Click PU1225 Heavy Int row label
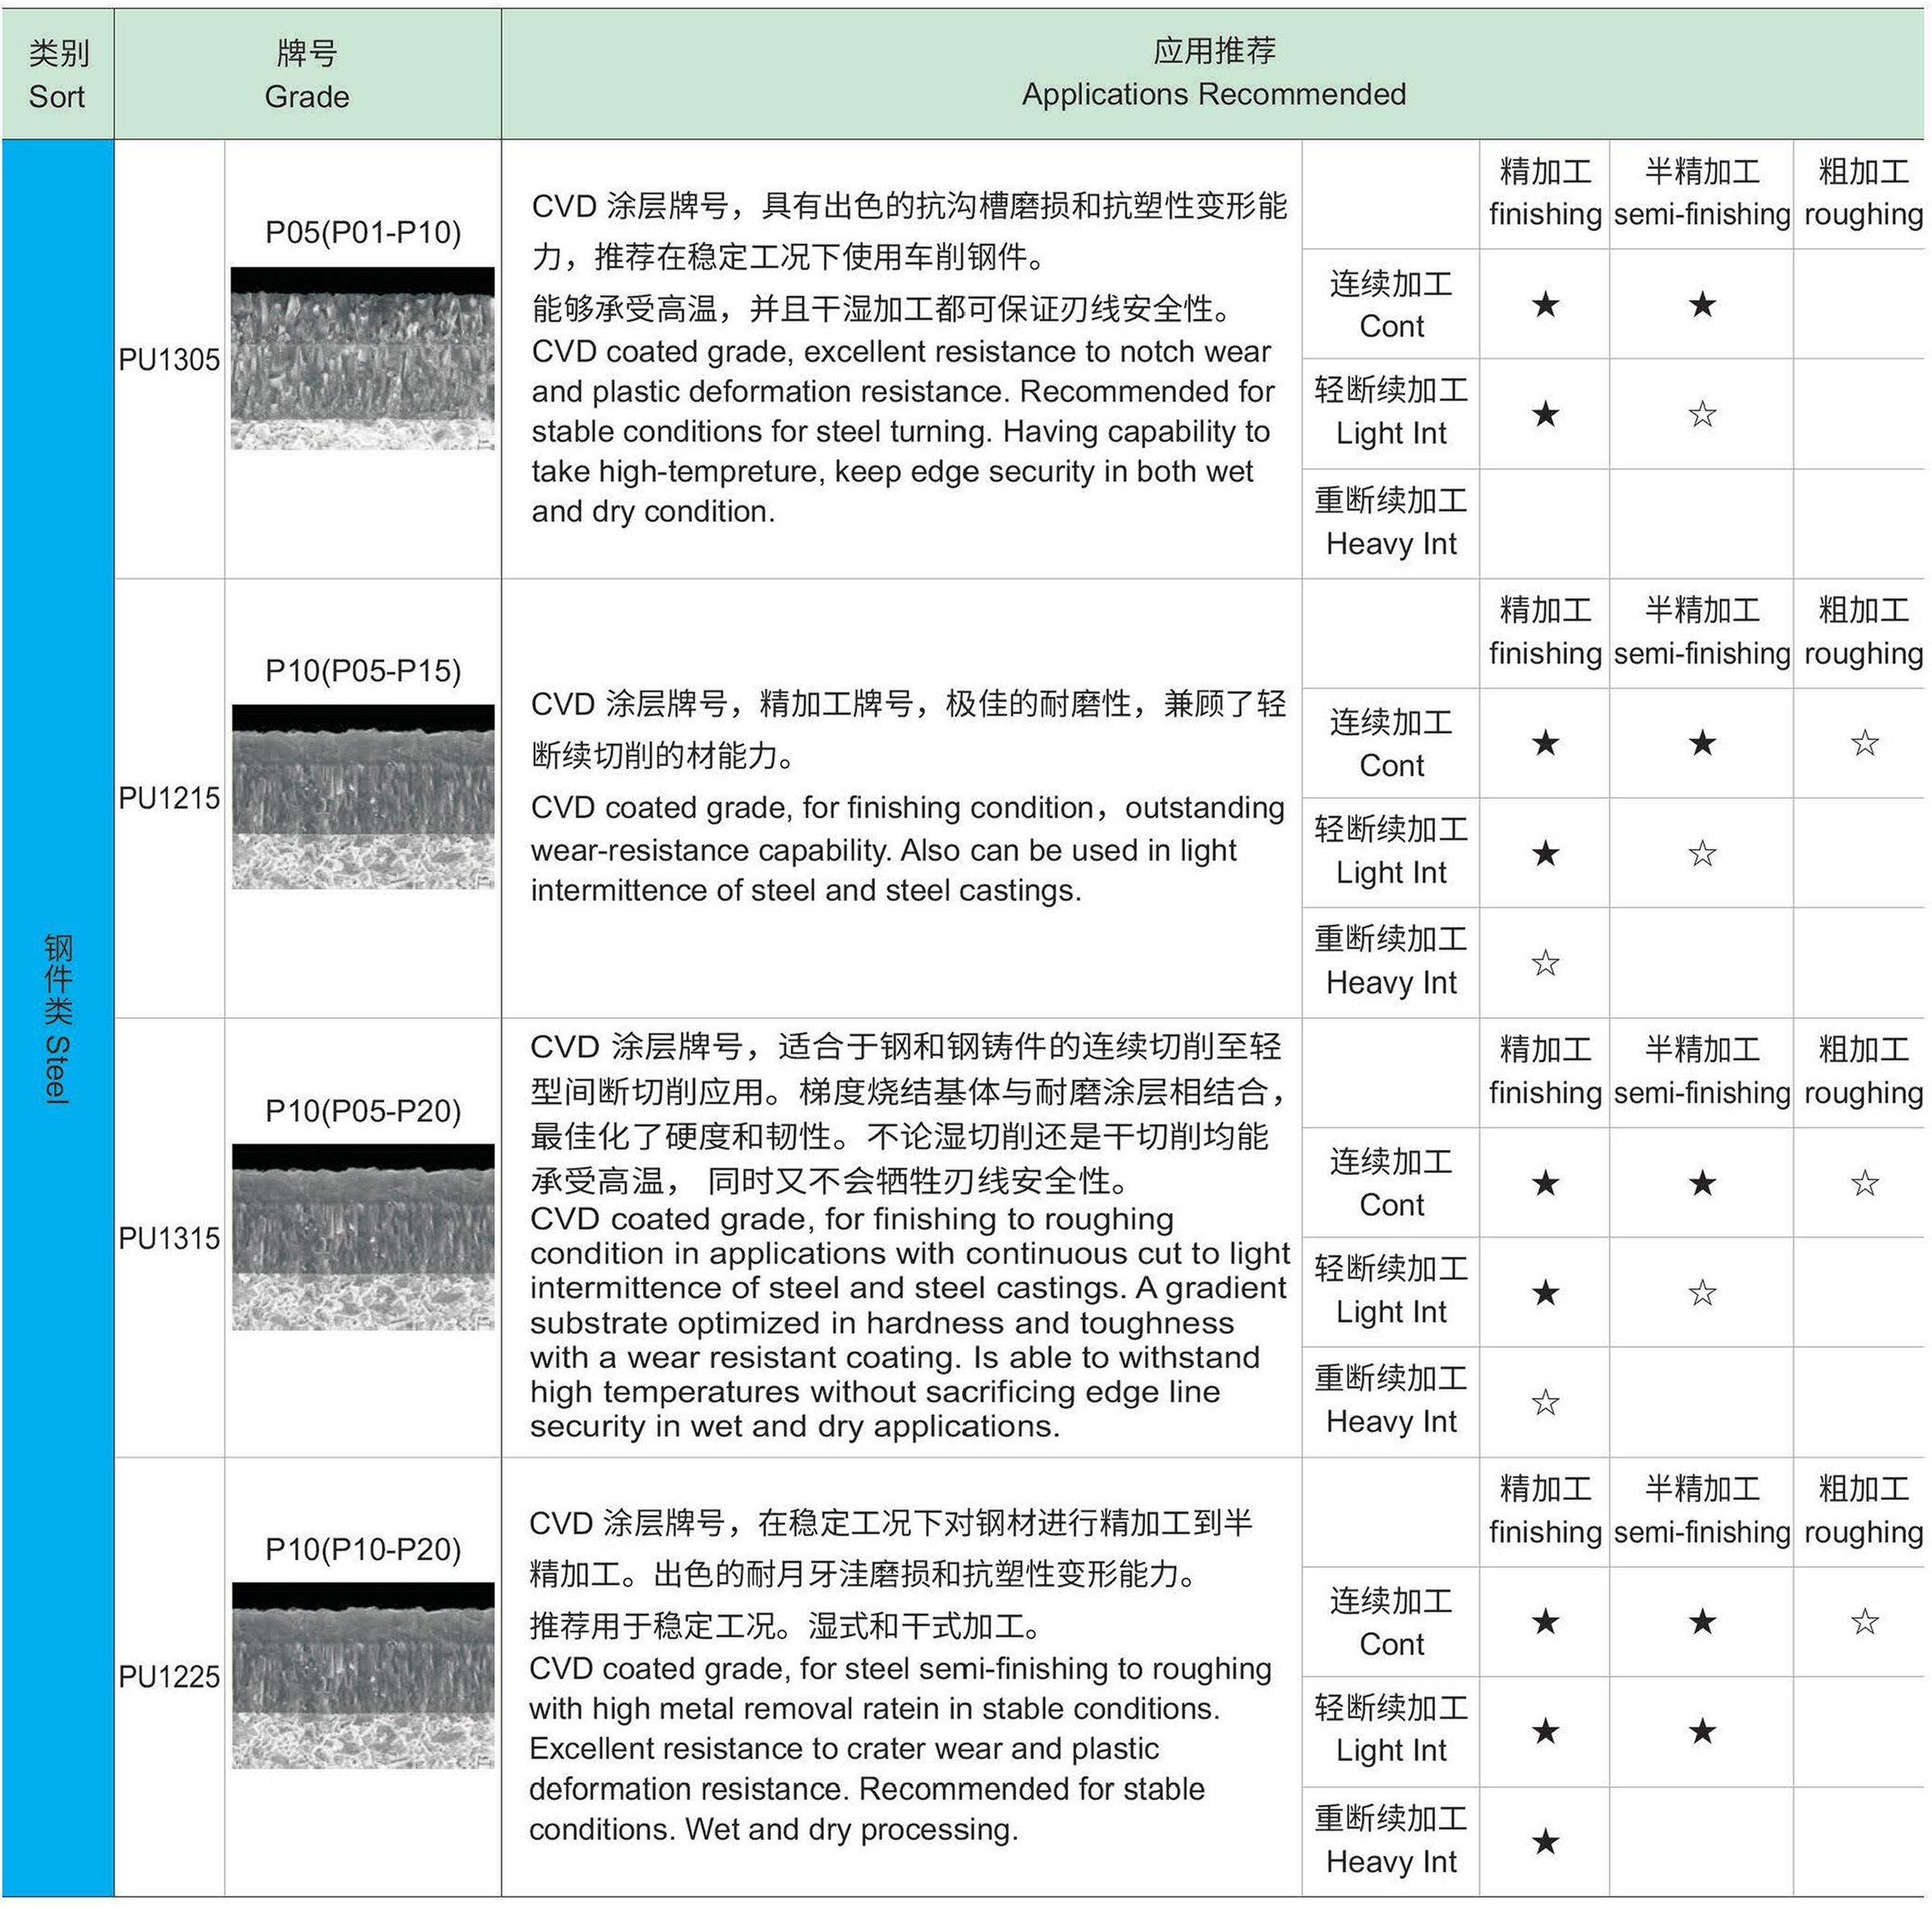This screenshot has height=1907, width=1932. tap(1391, 1840)
